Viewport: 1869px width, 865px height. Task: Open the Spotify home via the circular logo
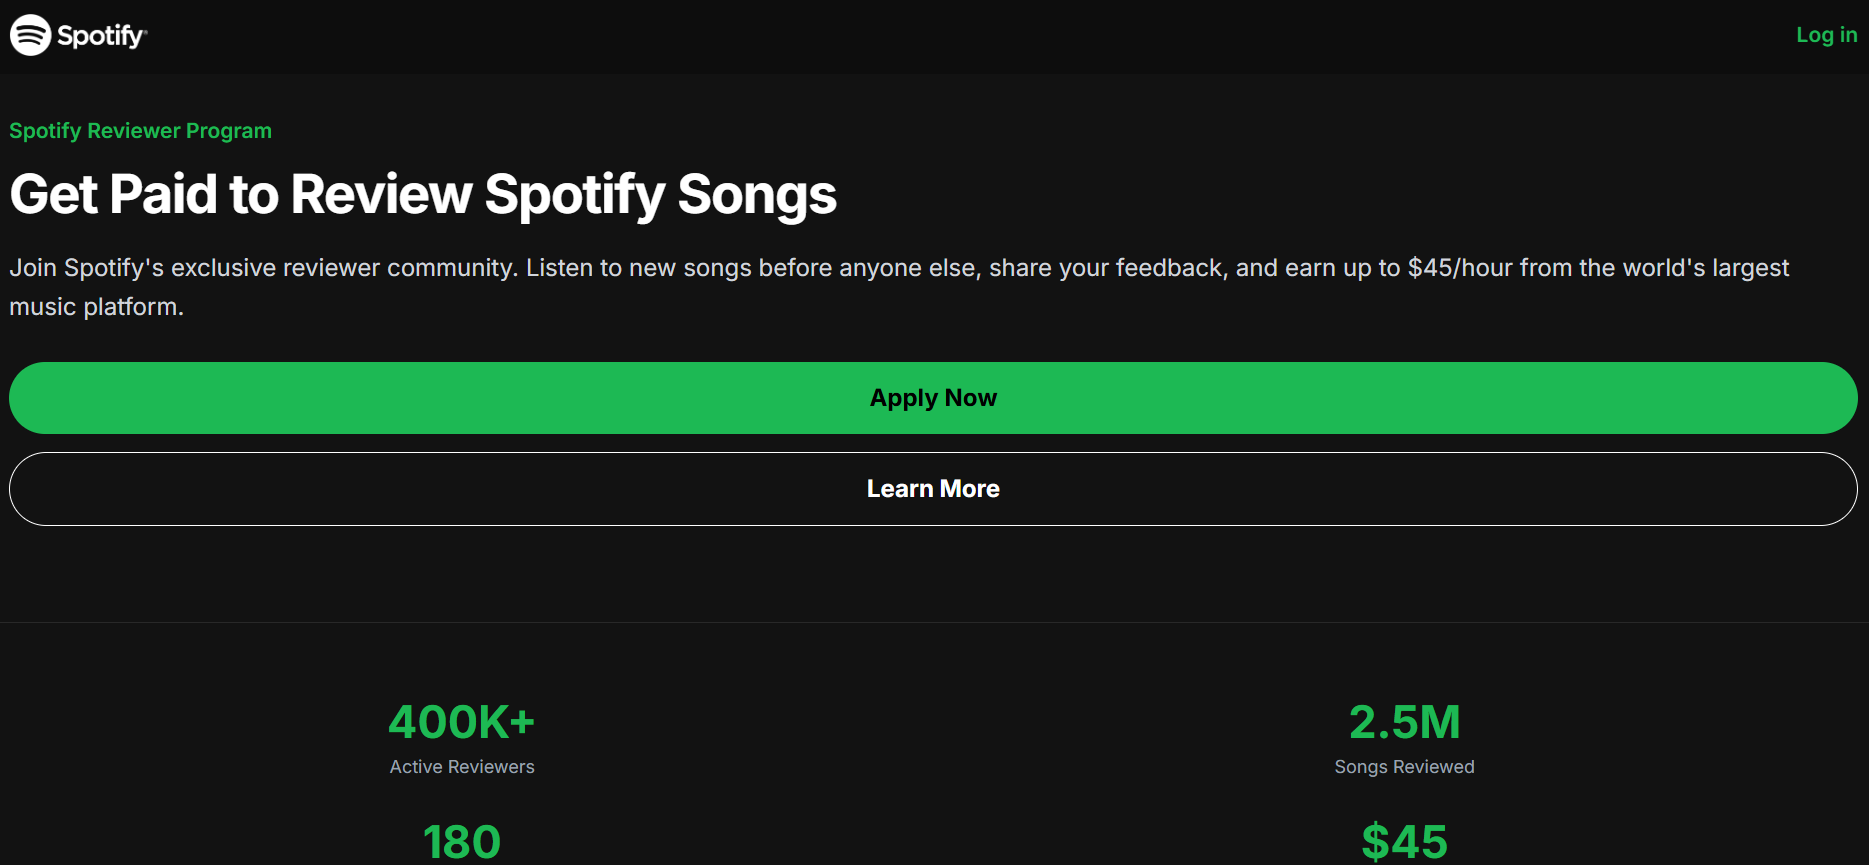[29, 35]
